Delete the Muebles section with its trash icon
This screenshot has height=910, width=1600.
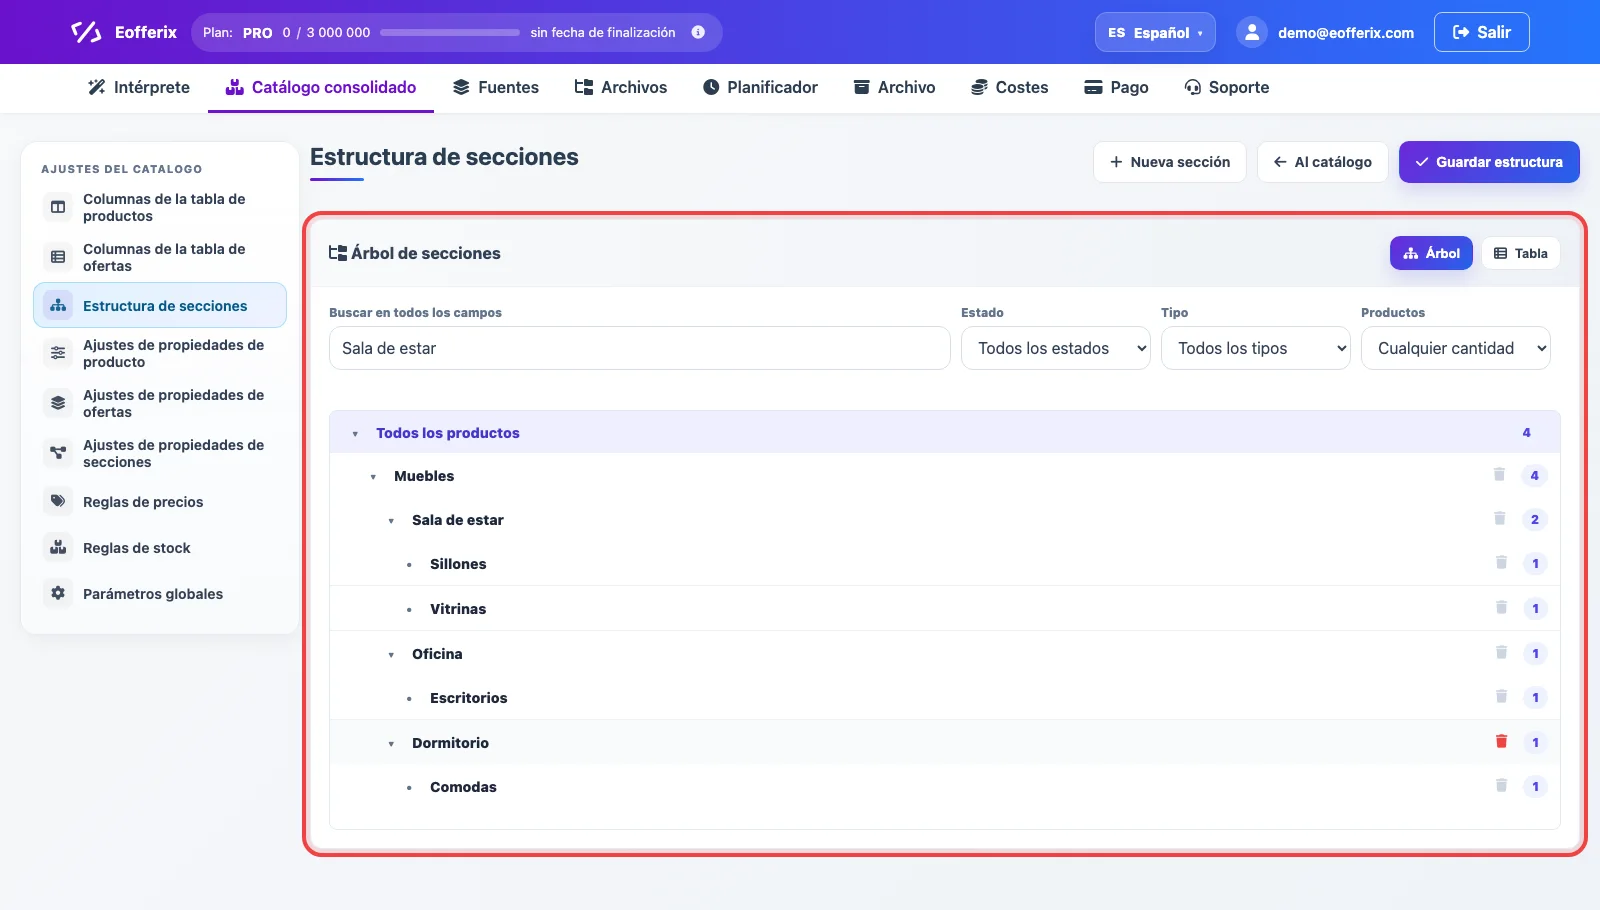coord(1499,475)
